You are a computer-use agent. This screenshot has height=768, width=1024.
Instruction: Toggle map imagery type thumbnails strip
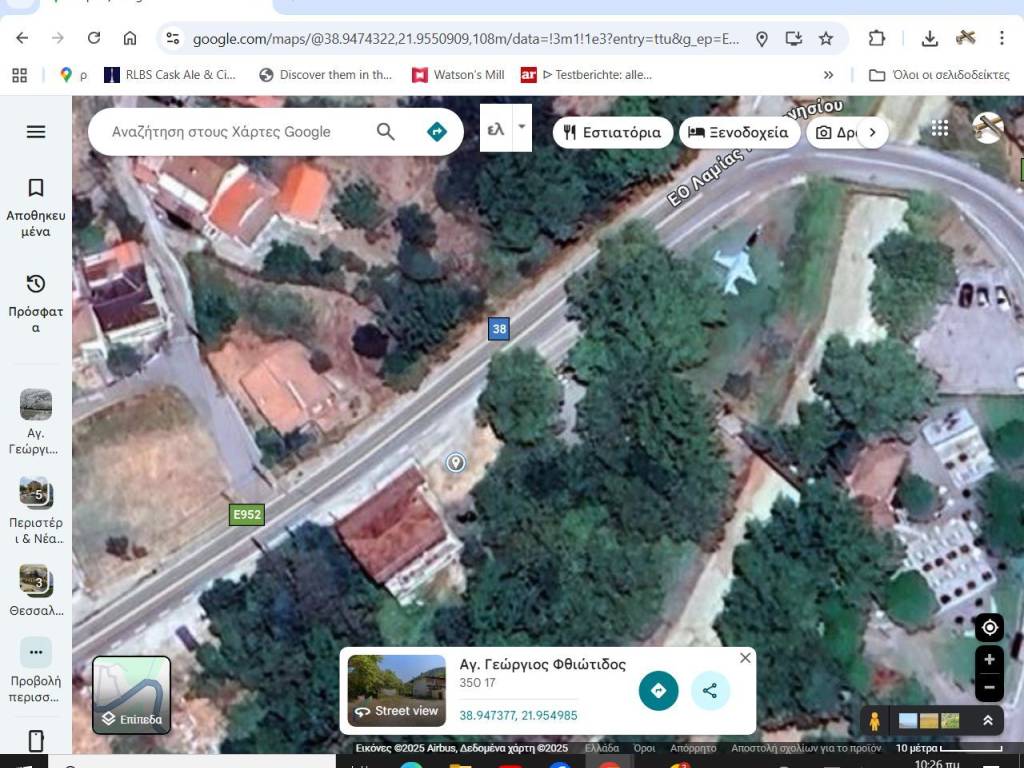929,720
